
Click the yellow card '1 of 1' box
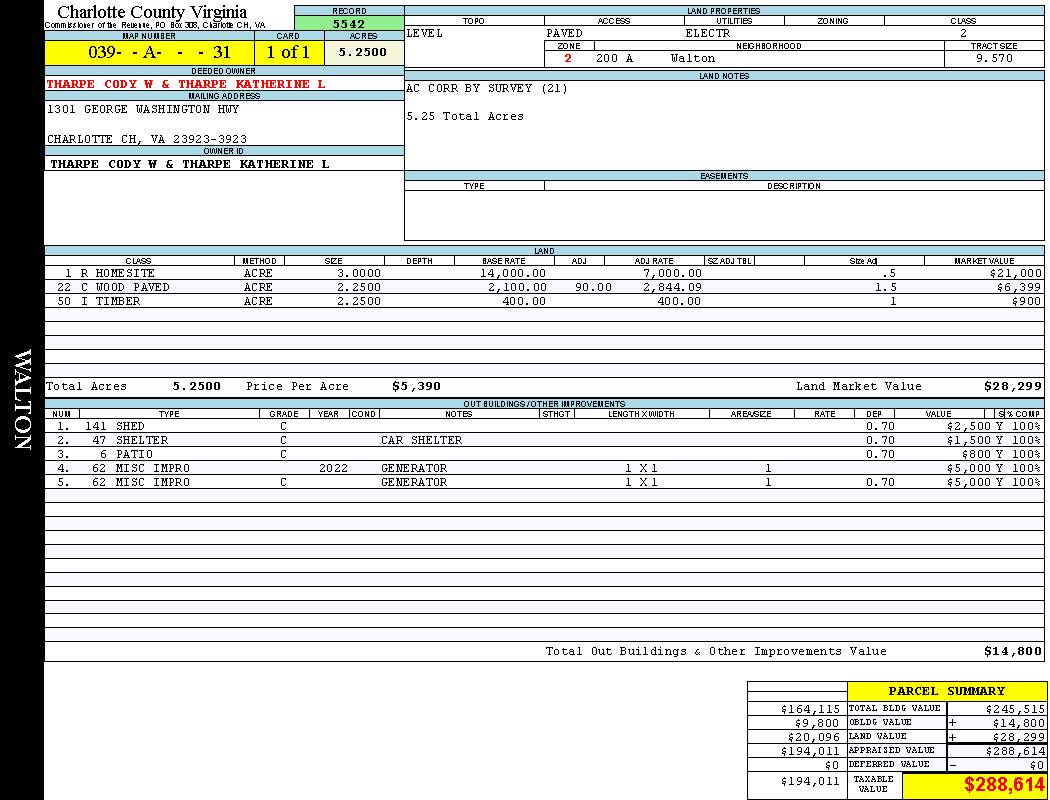point(288,52)
